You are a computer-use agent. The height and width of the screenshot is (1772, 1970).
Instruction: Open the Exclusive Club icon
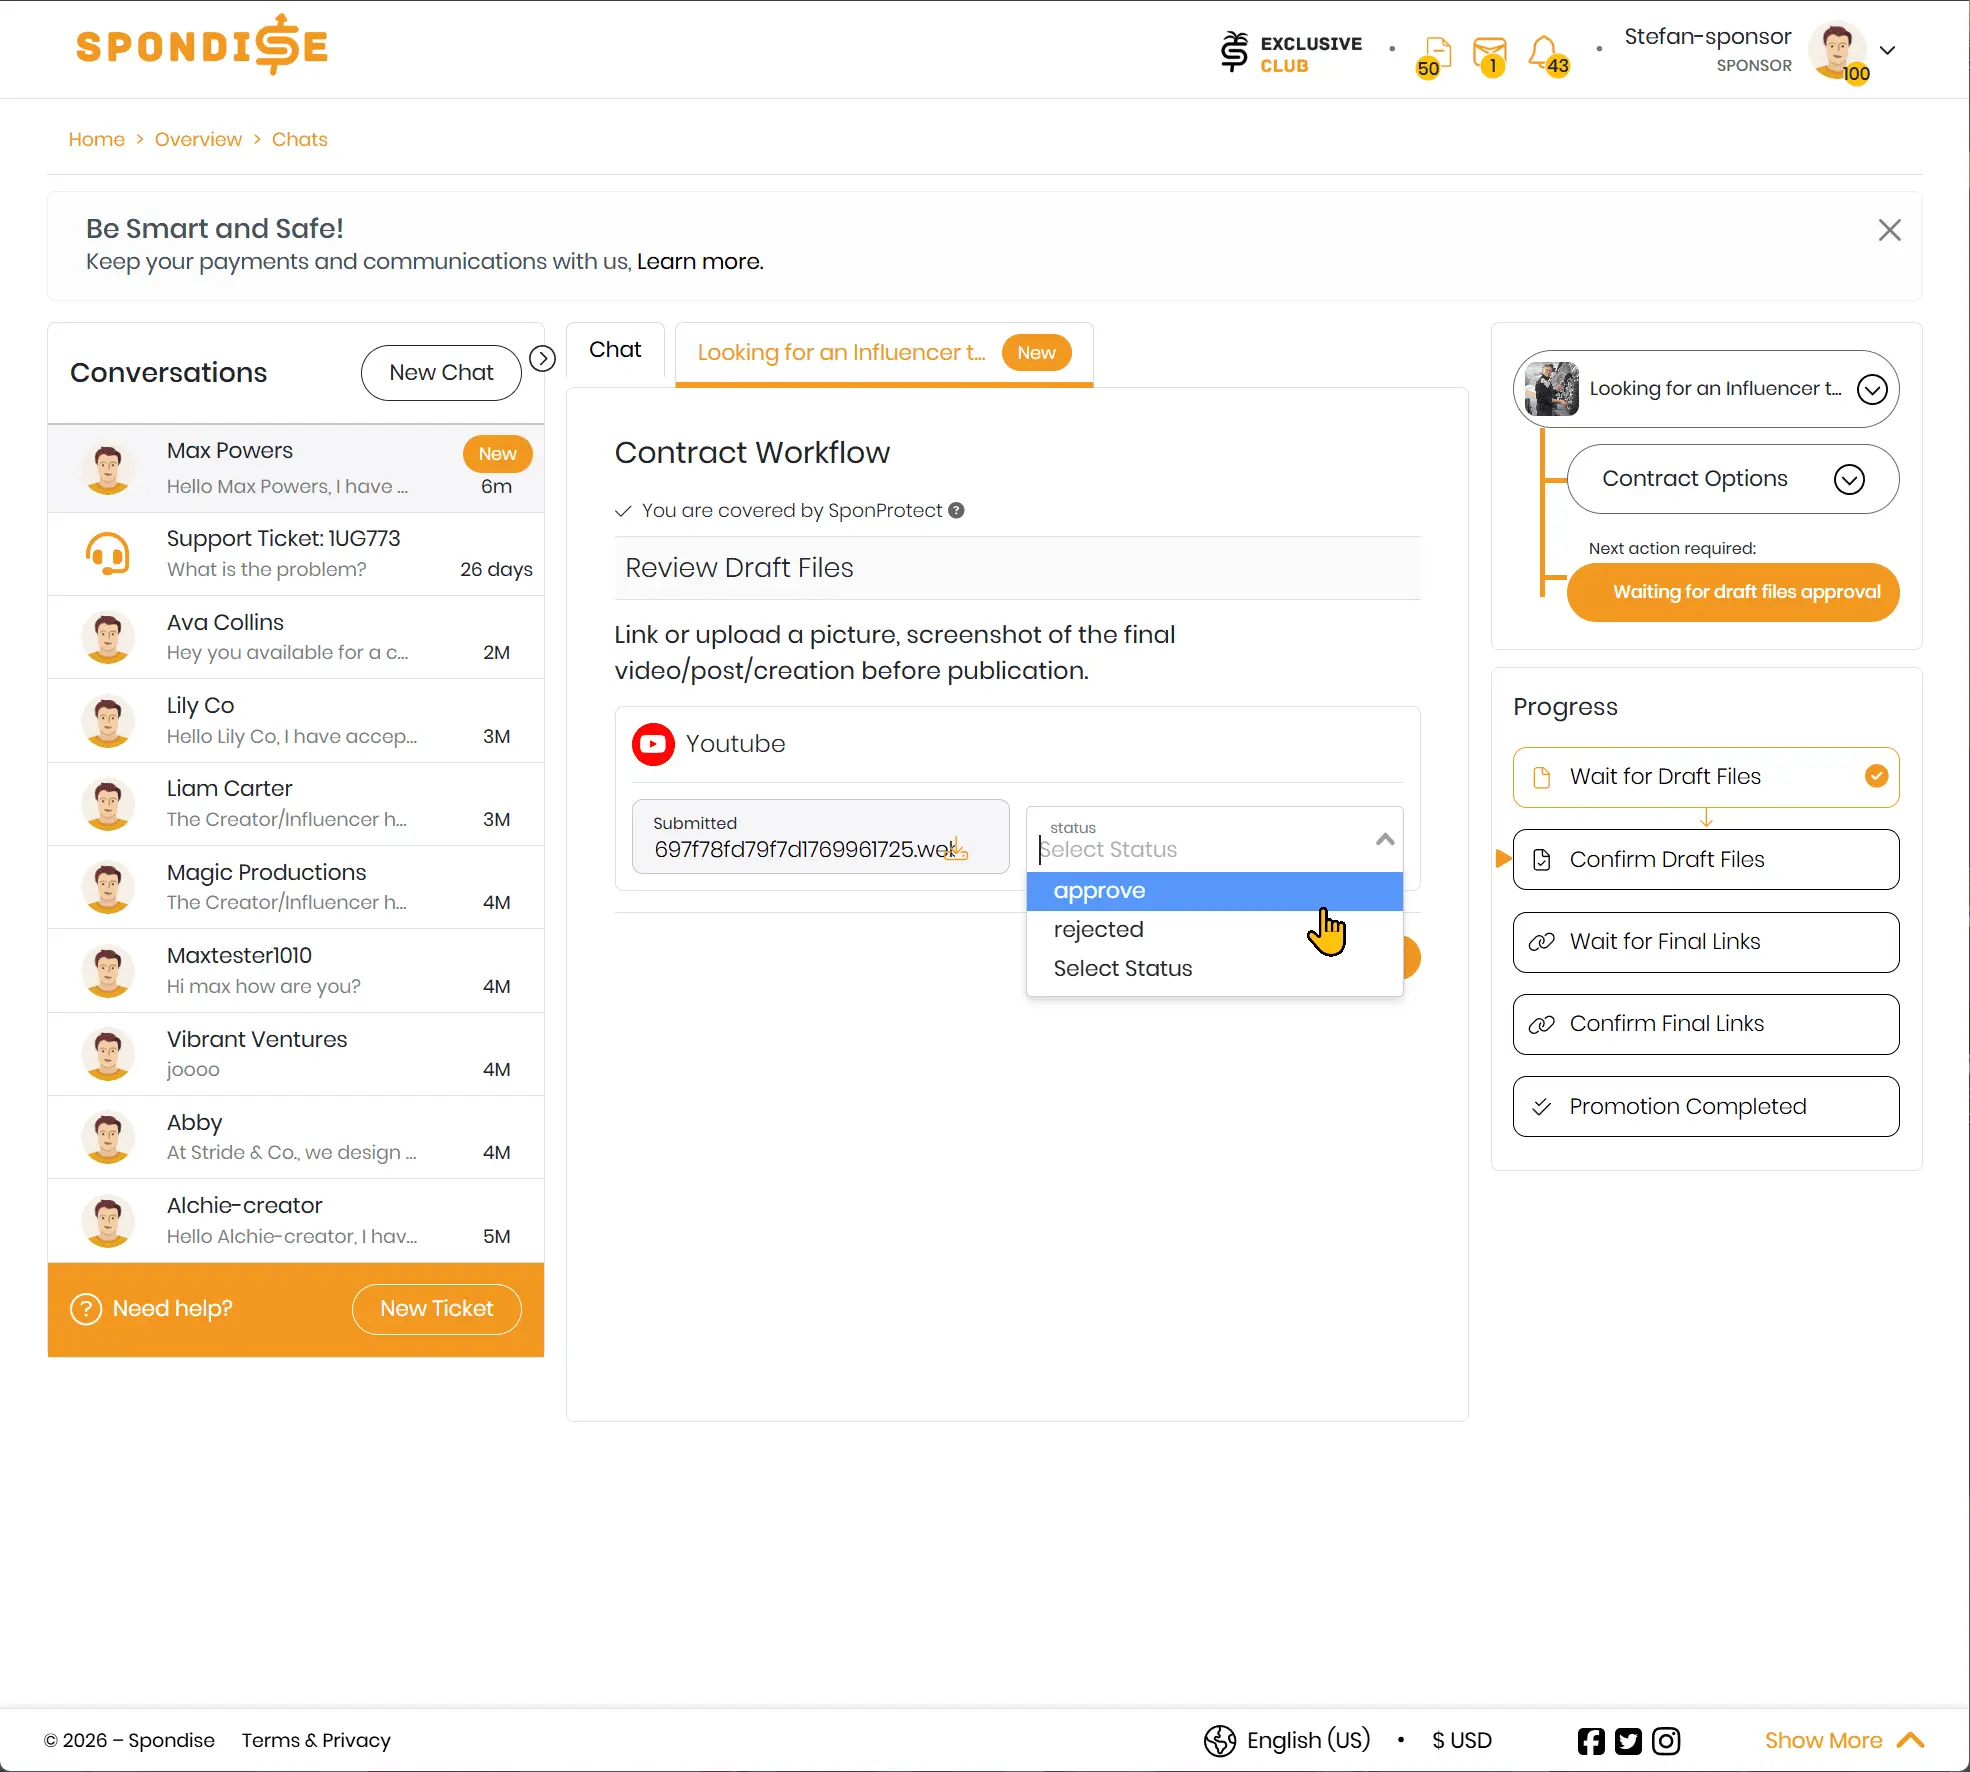pos(1290,53)
